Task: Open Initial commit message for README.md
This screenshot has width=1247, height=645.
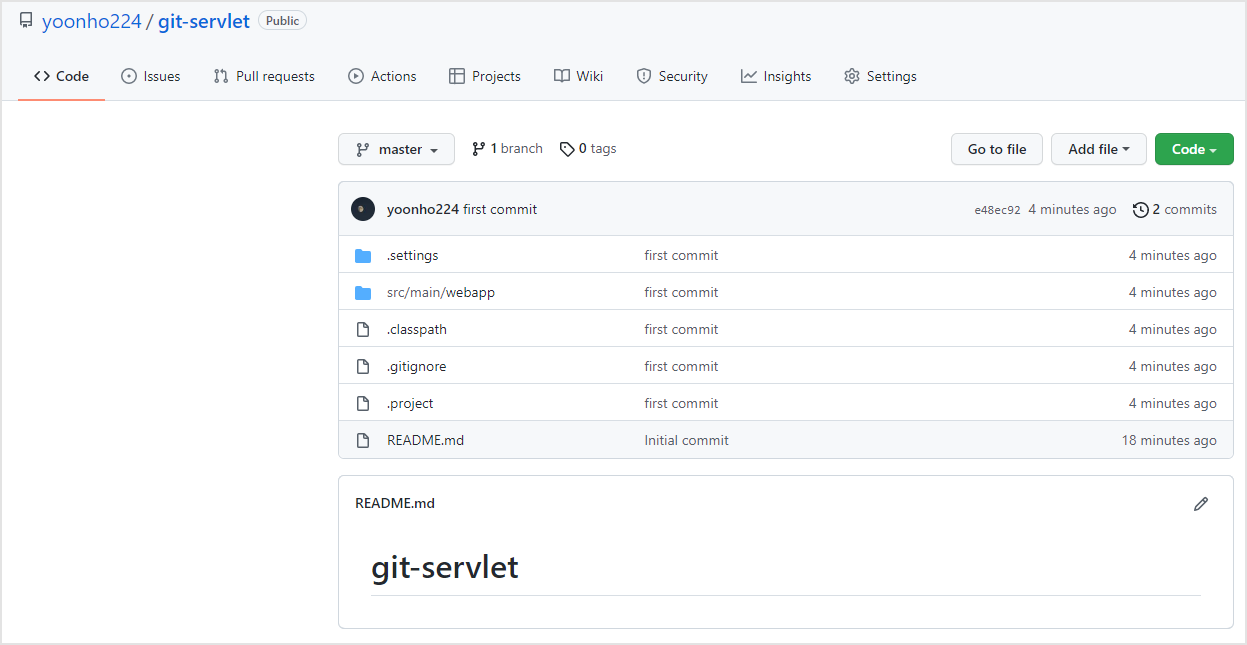Action: (x=687, y=440)
